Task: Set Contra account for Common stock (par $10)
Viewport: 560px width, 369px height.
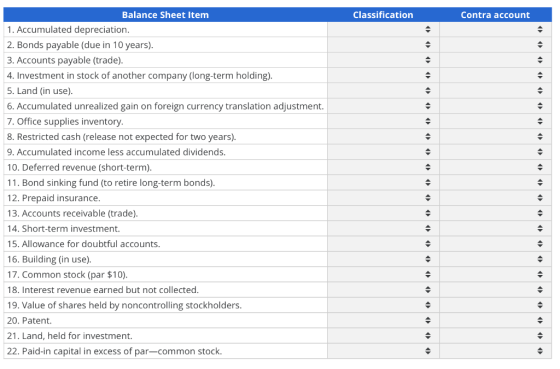Action: click(495, 275)
